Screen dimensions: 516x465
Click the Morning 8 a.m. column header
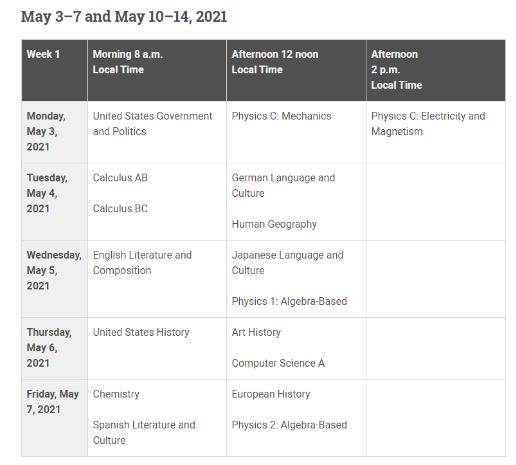157,70
